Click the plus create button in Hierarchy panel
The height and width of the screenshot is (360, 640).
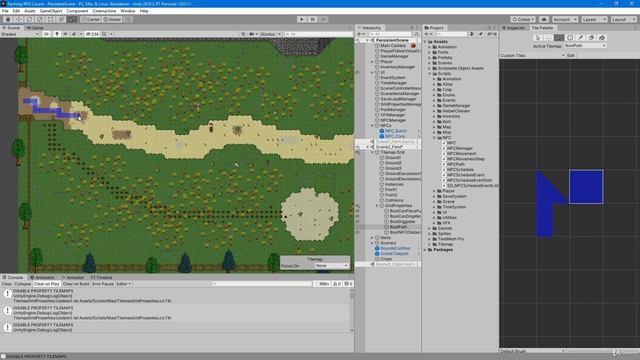point(360,34)
